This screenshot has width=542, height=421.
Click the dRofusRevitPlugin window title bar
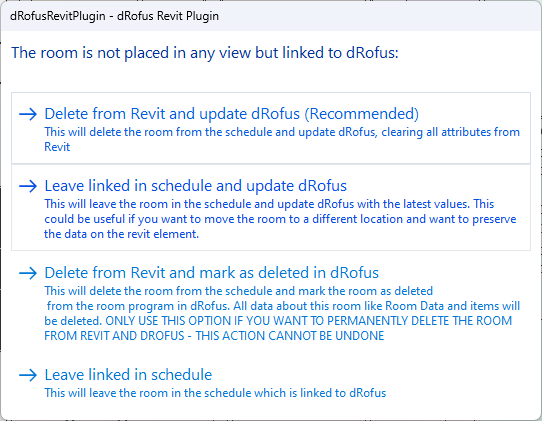click(x=271, y=16)
